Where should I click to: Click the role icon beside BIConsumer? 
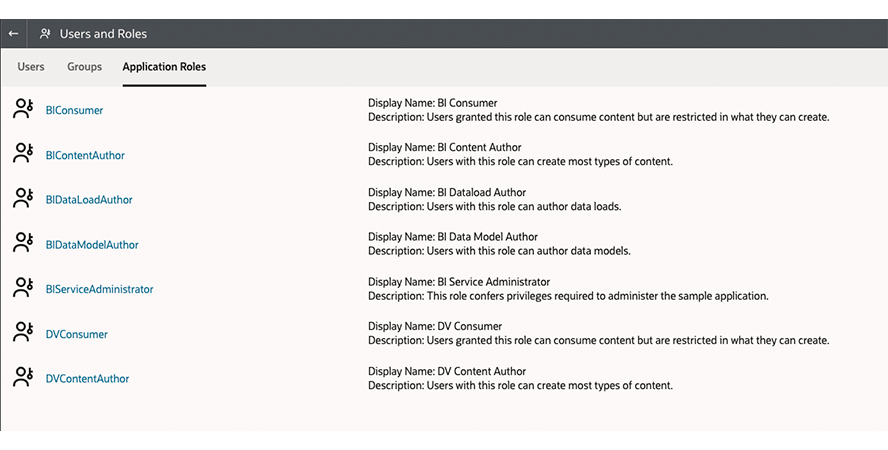23,109
